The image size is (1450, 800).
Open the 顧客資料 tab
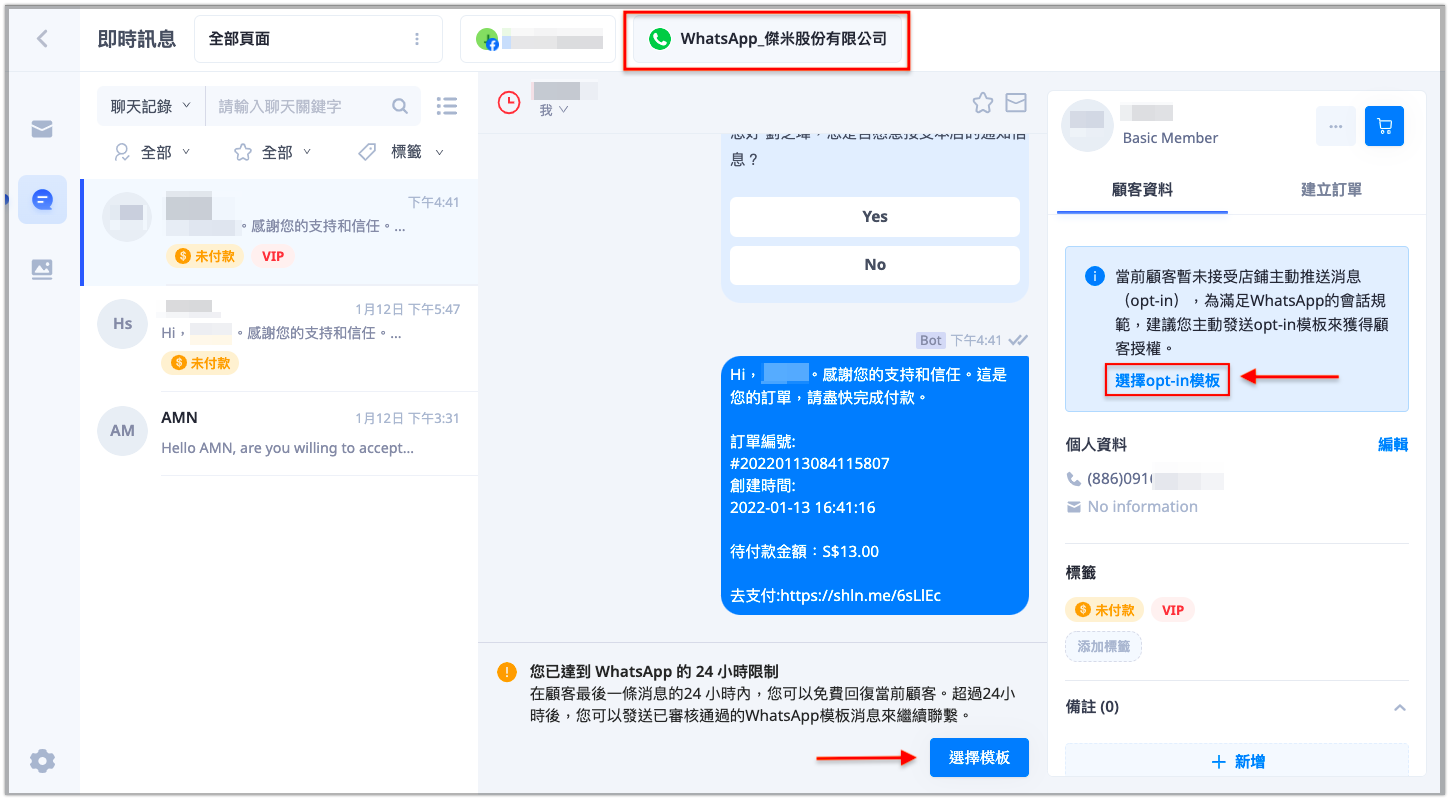(1142, 189)
